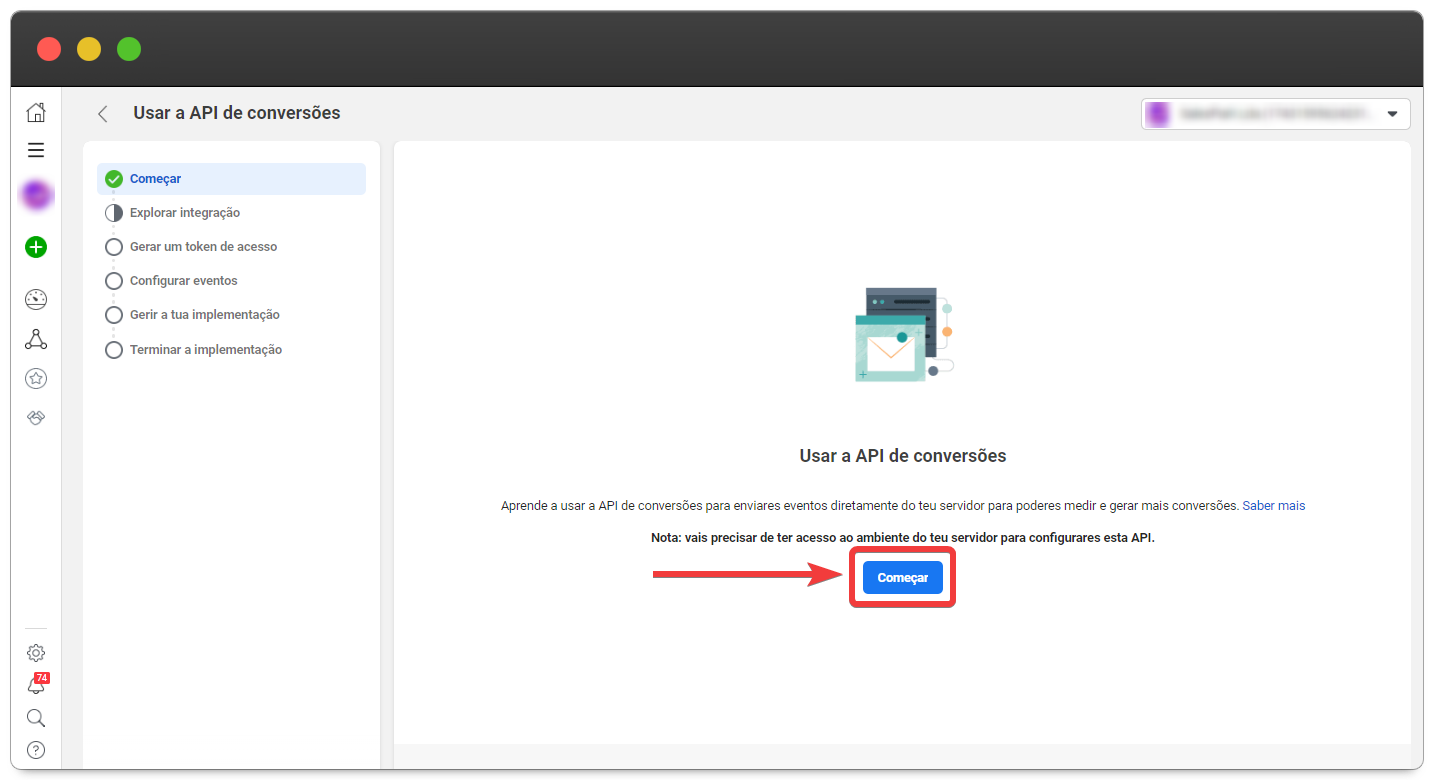Open notifications bell with 74 badge
1434x780 pixels.
(x=36, y=686)
